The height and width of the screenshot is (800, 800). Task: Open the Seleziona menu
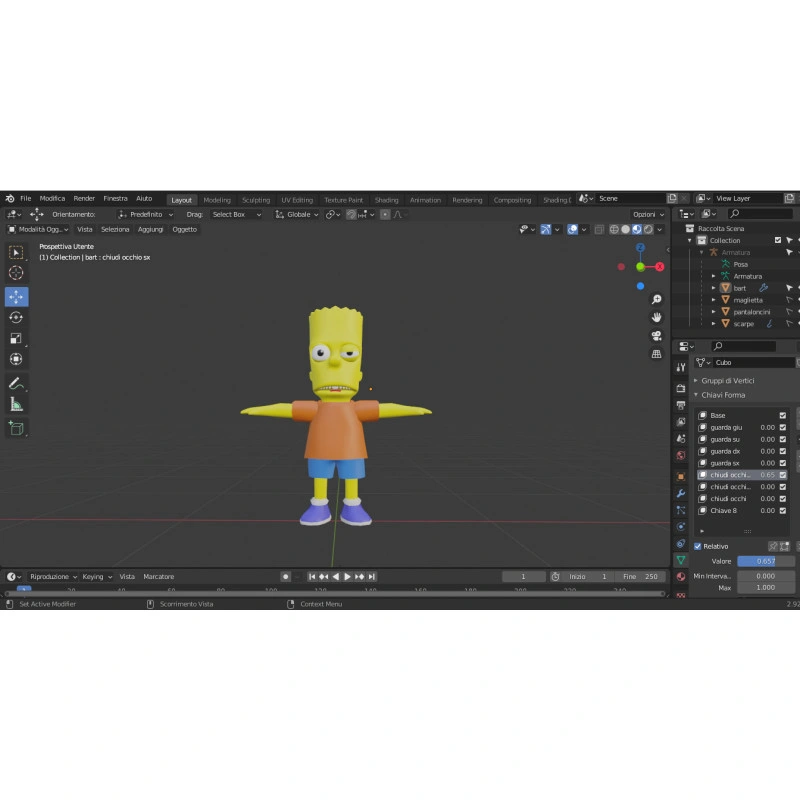pos(115,230)
